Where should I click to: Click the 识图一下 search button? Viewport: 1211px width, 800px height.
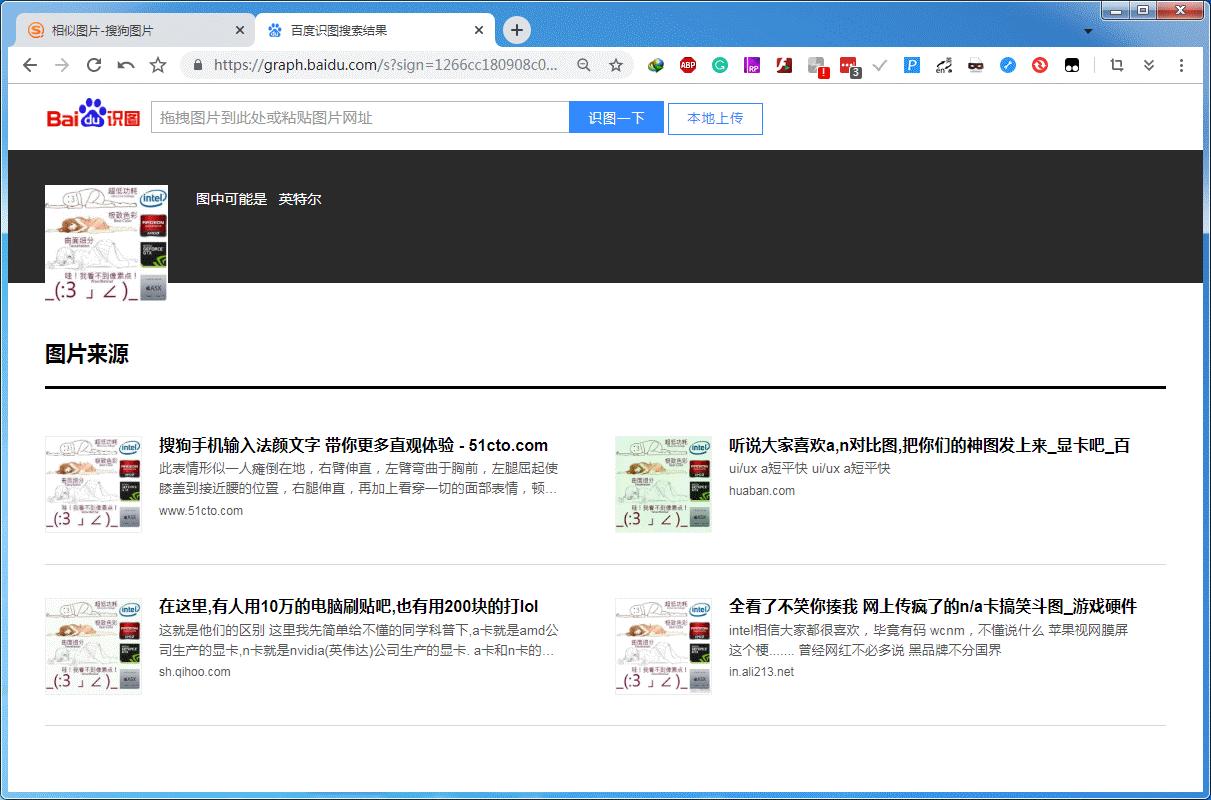pos(616,117)
